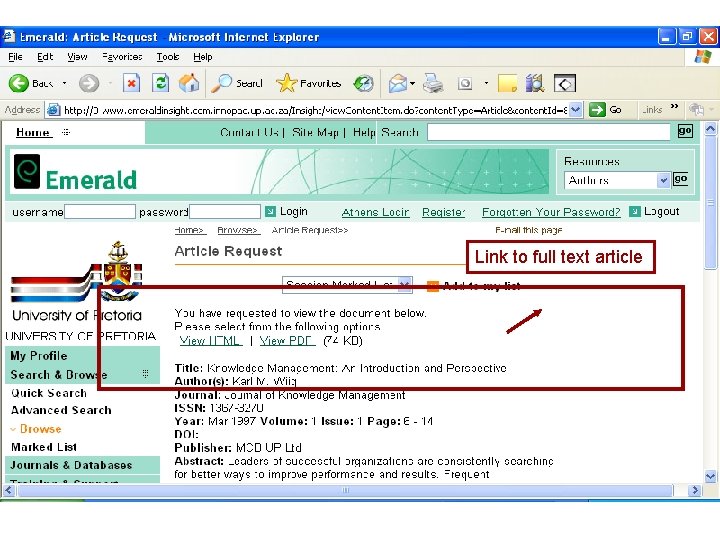Go to browser Home page icon
The image size is (720, 540).
(189, 83)
